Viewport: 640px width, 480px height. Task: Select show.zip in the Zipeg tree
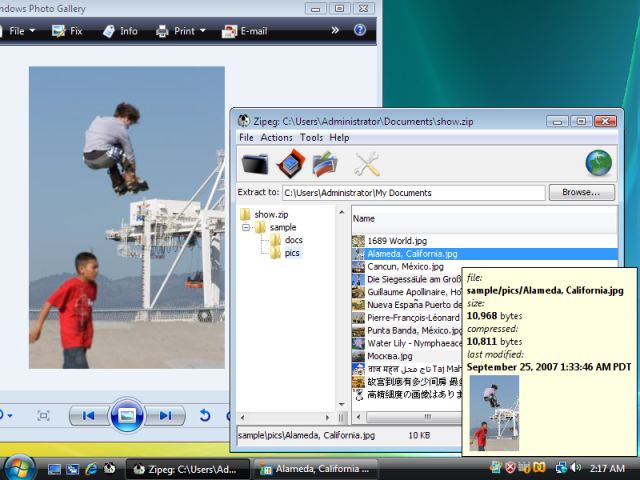pos(271,214)
